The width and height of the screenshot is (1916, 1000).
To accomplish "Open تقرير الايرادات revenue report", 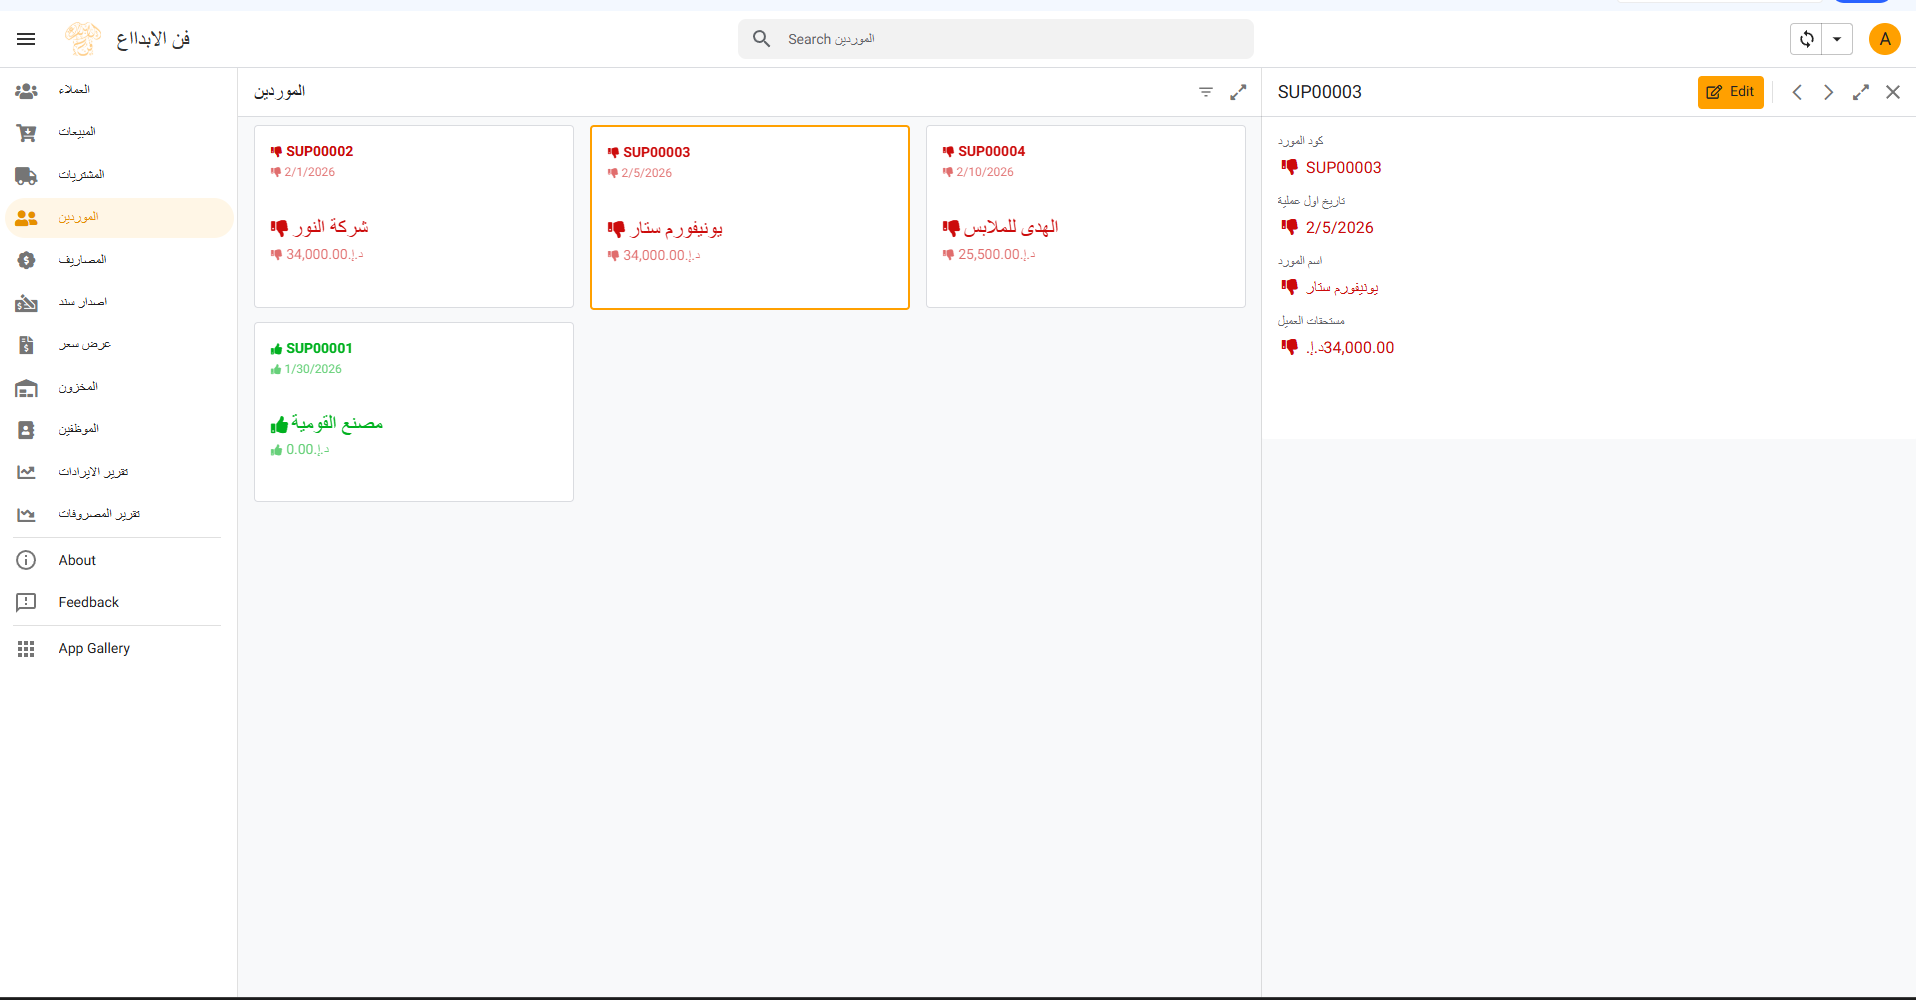I will [93, 472].
